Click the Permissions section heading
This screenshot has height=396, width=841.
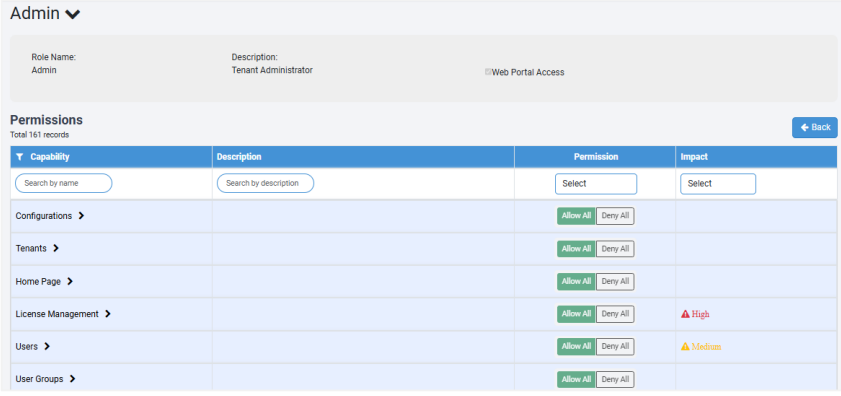47,120
